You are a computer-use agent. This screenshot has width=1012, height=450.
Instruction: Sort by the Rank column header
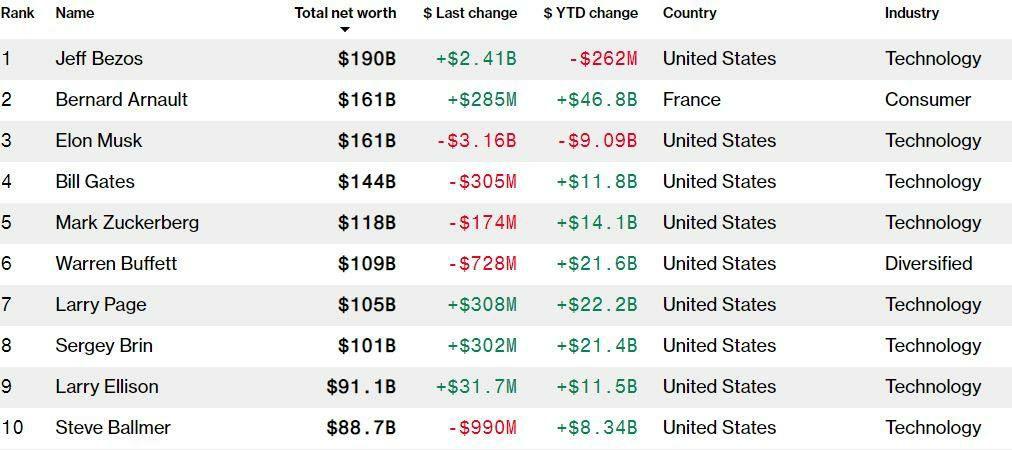[18, 13]
